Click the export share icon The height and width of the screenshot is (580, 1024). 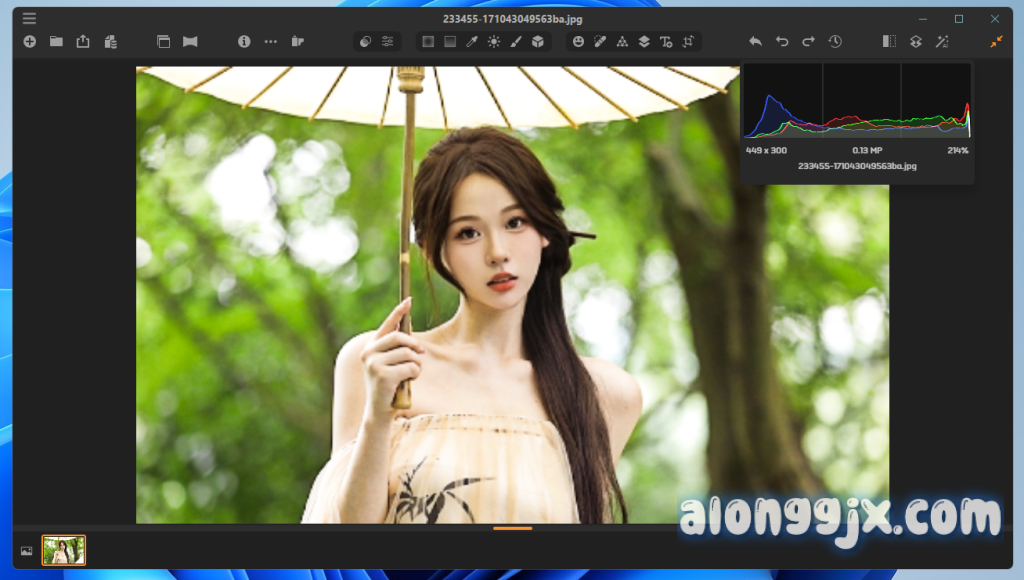83,42
